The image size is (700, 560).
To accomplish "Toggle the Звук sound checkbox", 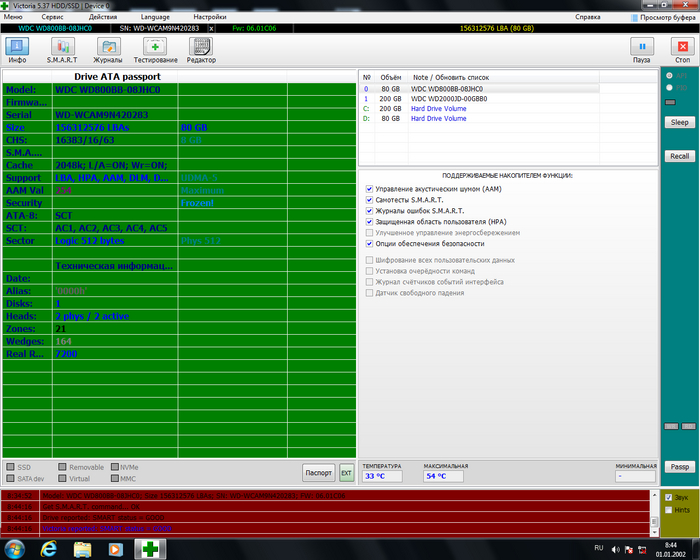I will 669,497.
